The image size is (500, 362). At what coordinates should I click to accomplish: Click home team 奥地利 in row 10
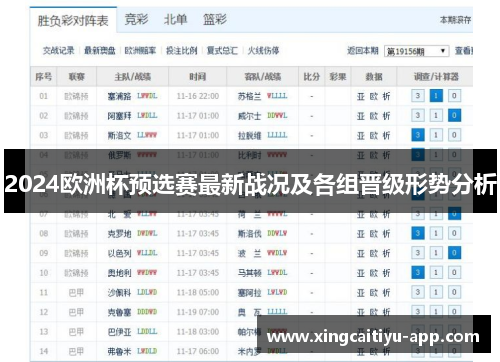[x=119, y=273]
